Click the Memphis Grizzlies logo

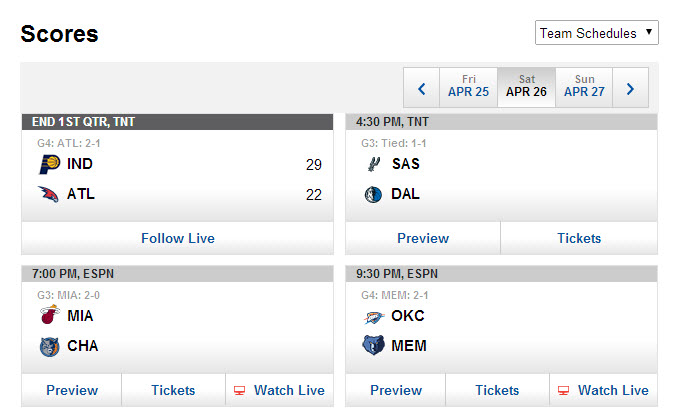373,346
